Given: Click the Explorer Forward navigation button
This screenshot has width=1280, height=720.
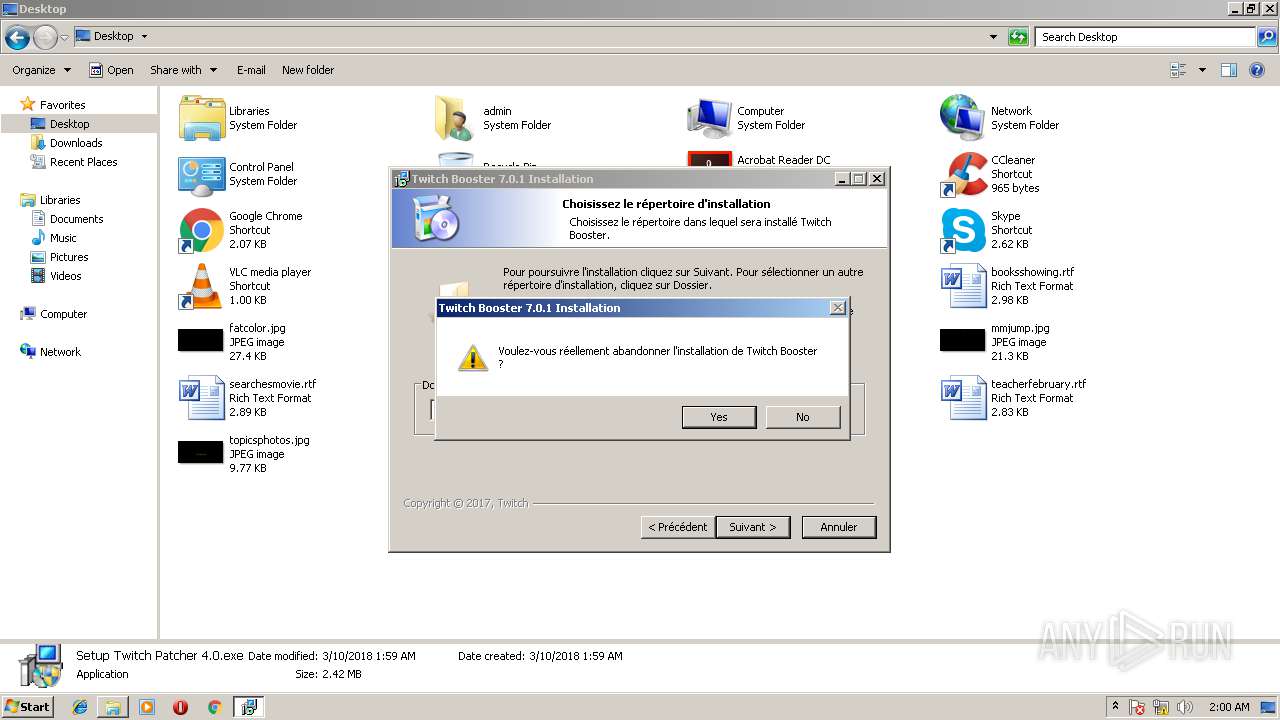Looking at the screenshot, I should click(45, 38).
